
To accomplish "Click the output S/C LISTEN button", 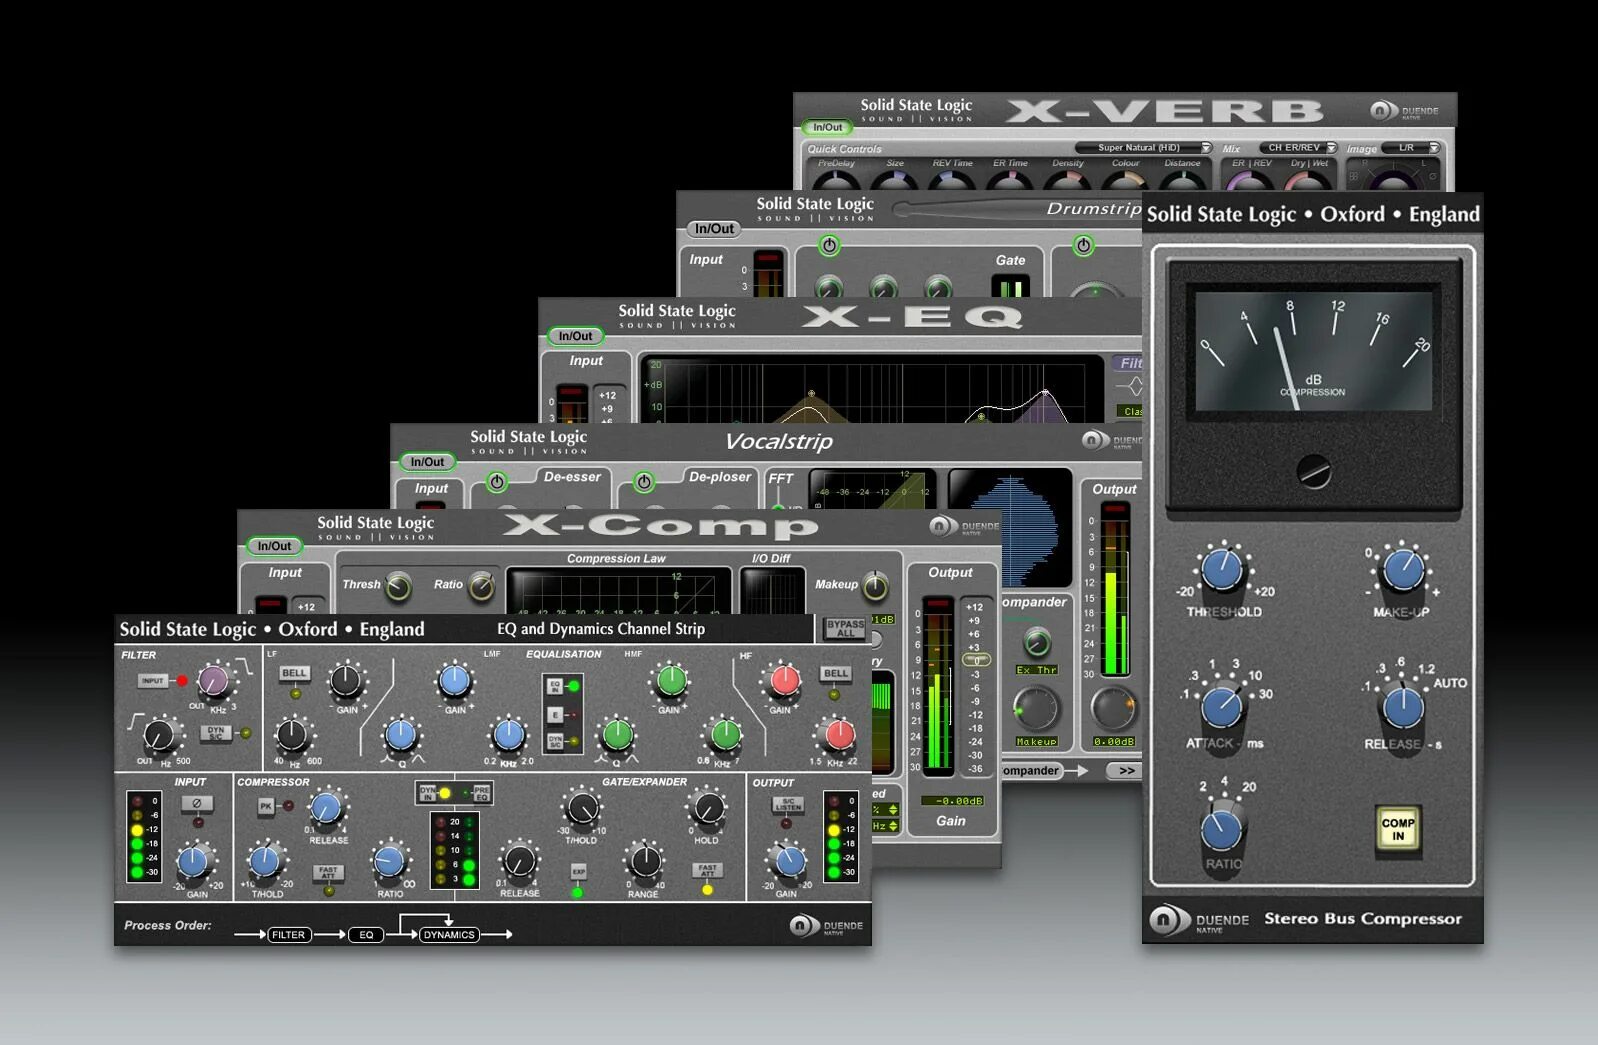I will click(788, 805).
